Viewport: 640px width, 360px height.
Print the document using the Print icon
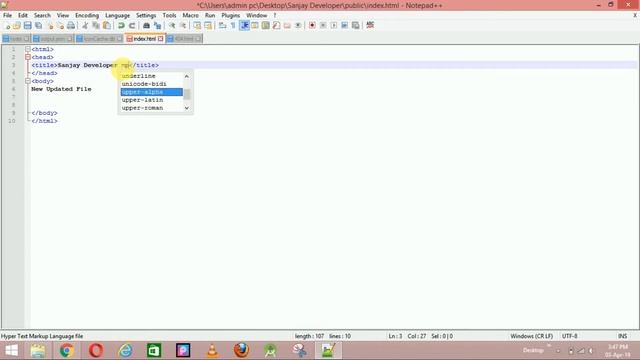click(x=71, y=26)
